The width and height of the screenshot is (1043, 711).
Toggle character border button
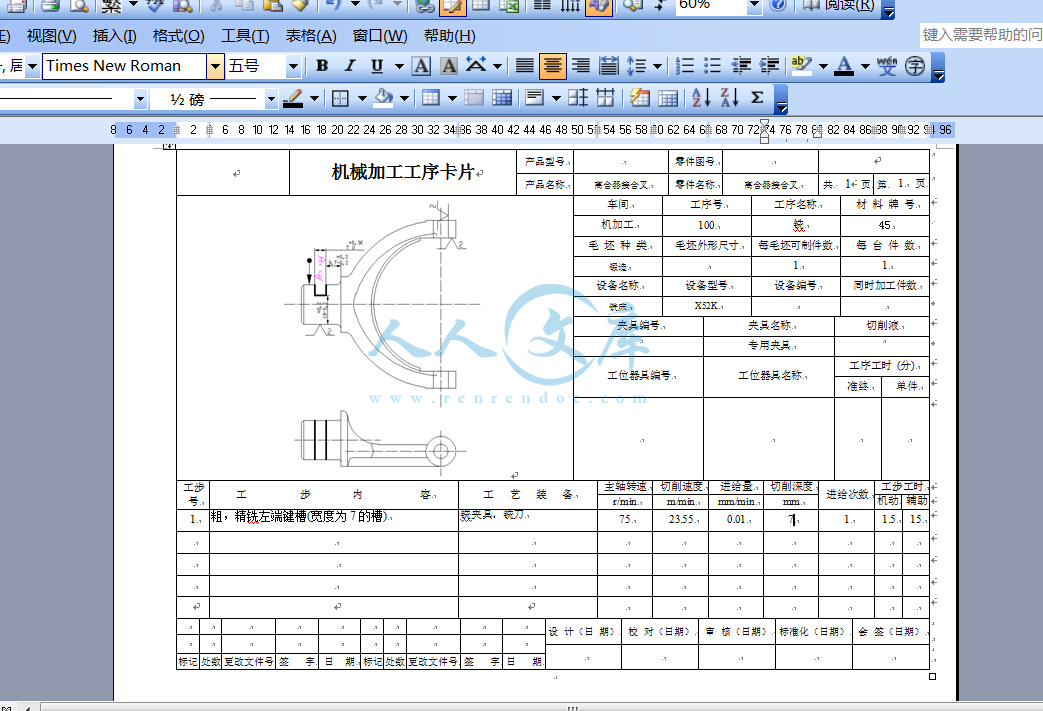pos(421,66)
